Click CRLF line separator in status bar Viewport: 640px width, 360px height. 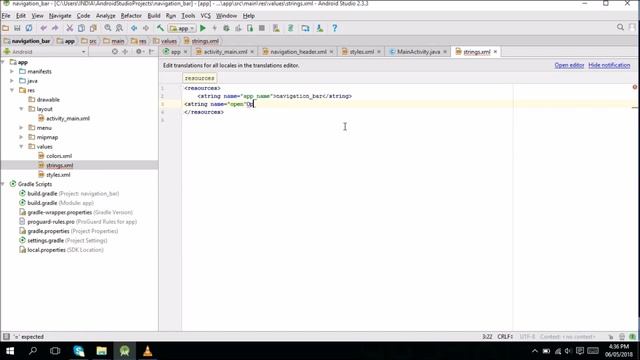(505, 337)
